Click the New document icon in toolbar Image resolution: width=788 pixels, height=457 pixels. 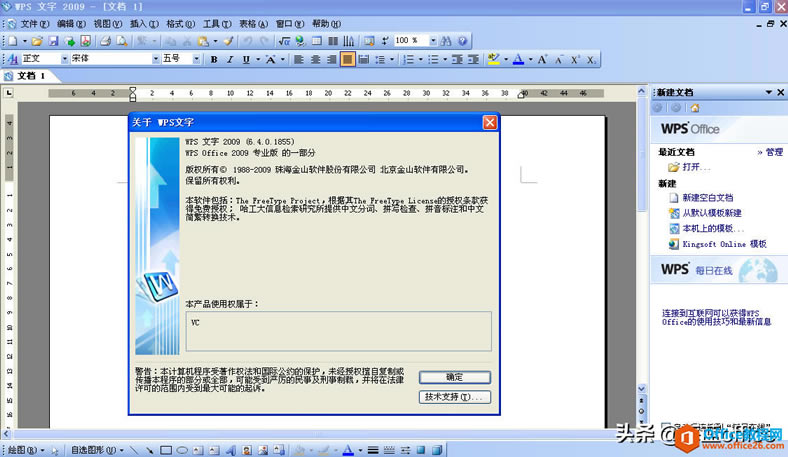[13, 41]
